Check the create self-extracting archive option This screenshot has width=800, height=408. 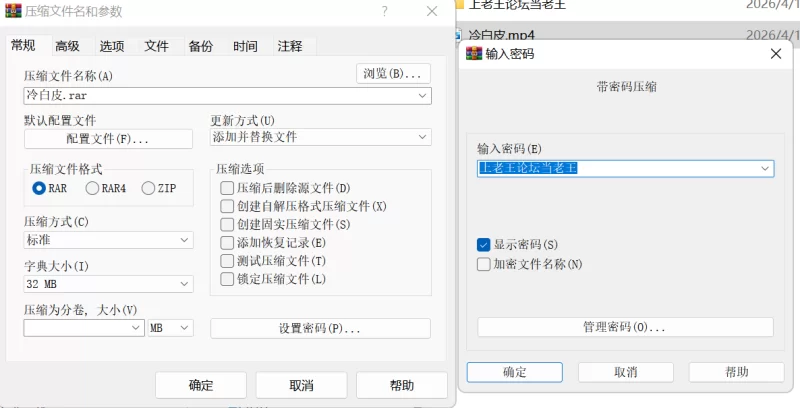pyautogui.click(x=227, y=206)
